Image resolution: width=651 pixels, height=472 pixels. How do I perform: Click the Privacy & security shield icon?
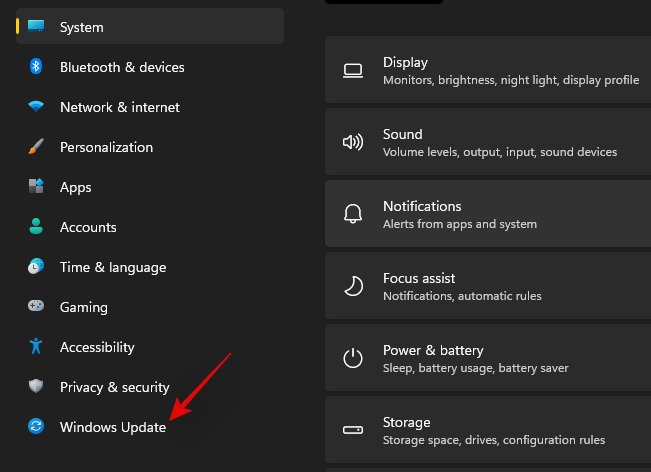pyautogui.click(x=36, y=387)
